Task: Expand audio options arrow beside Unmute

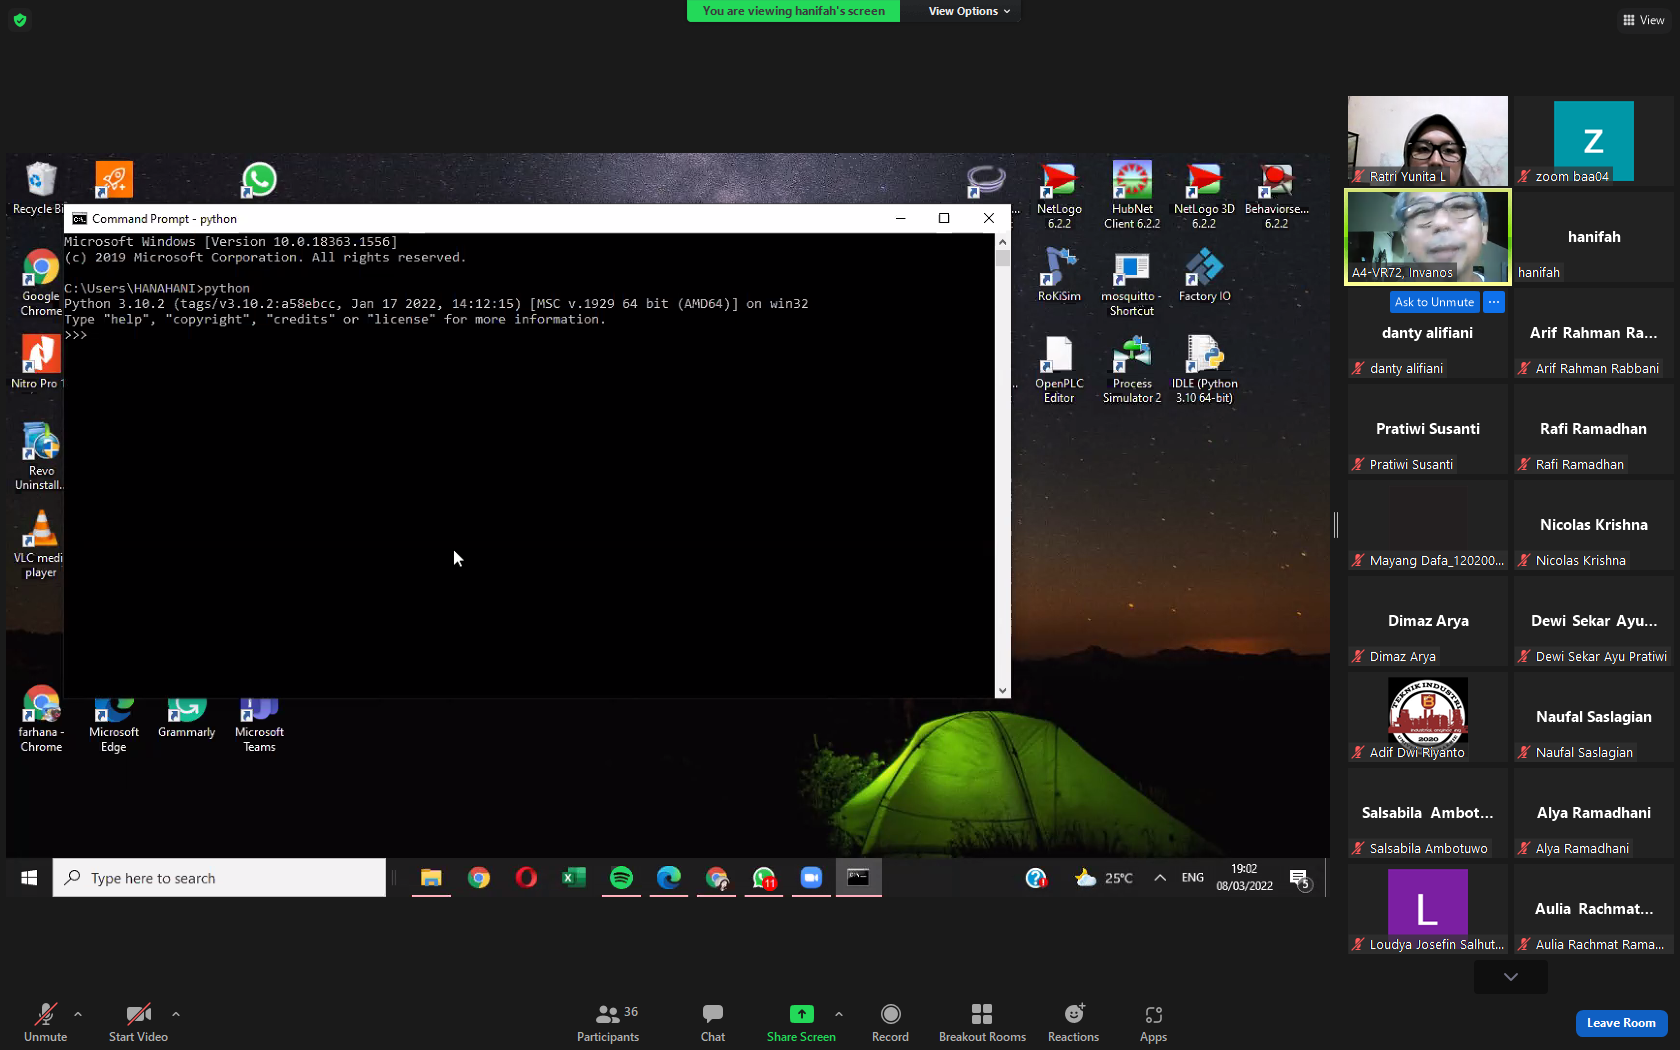Action: click(78, 1014)
